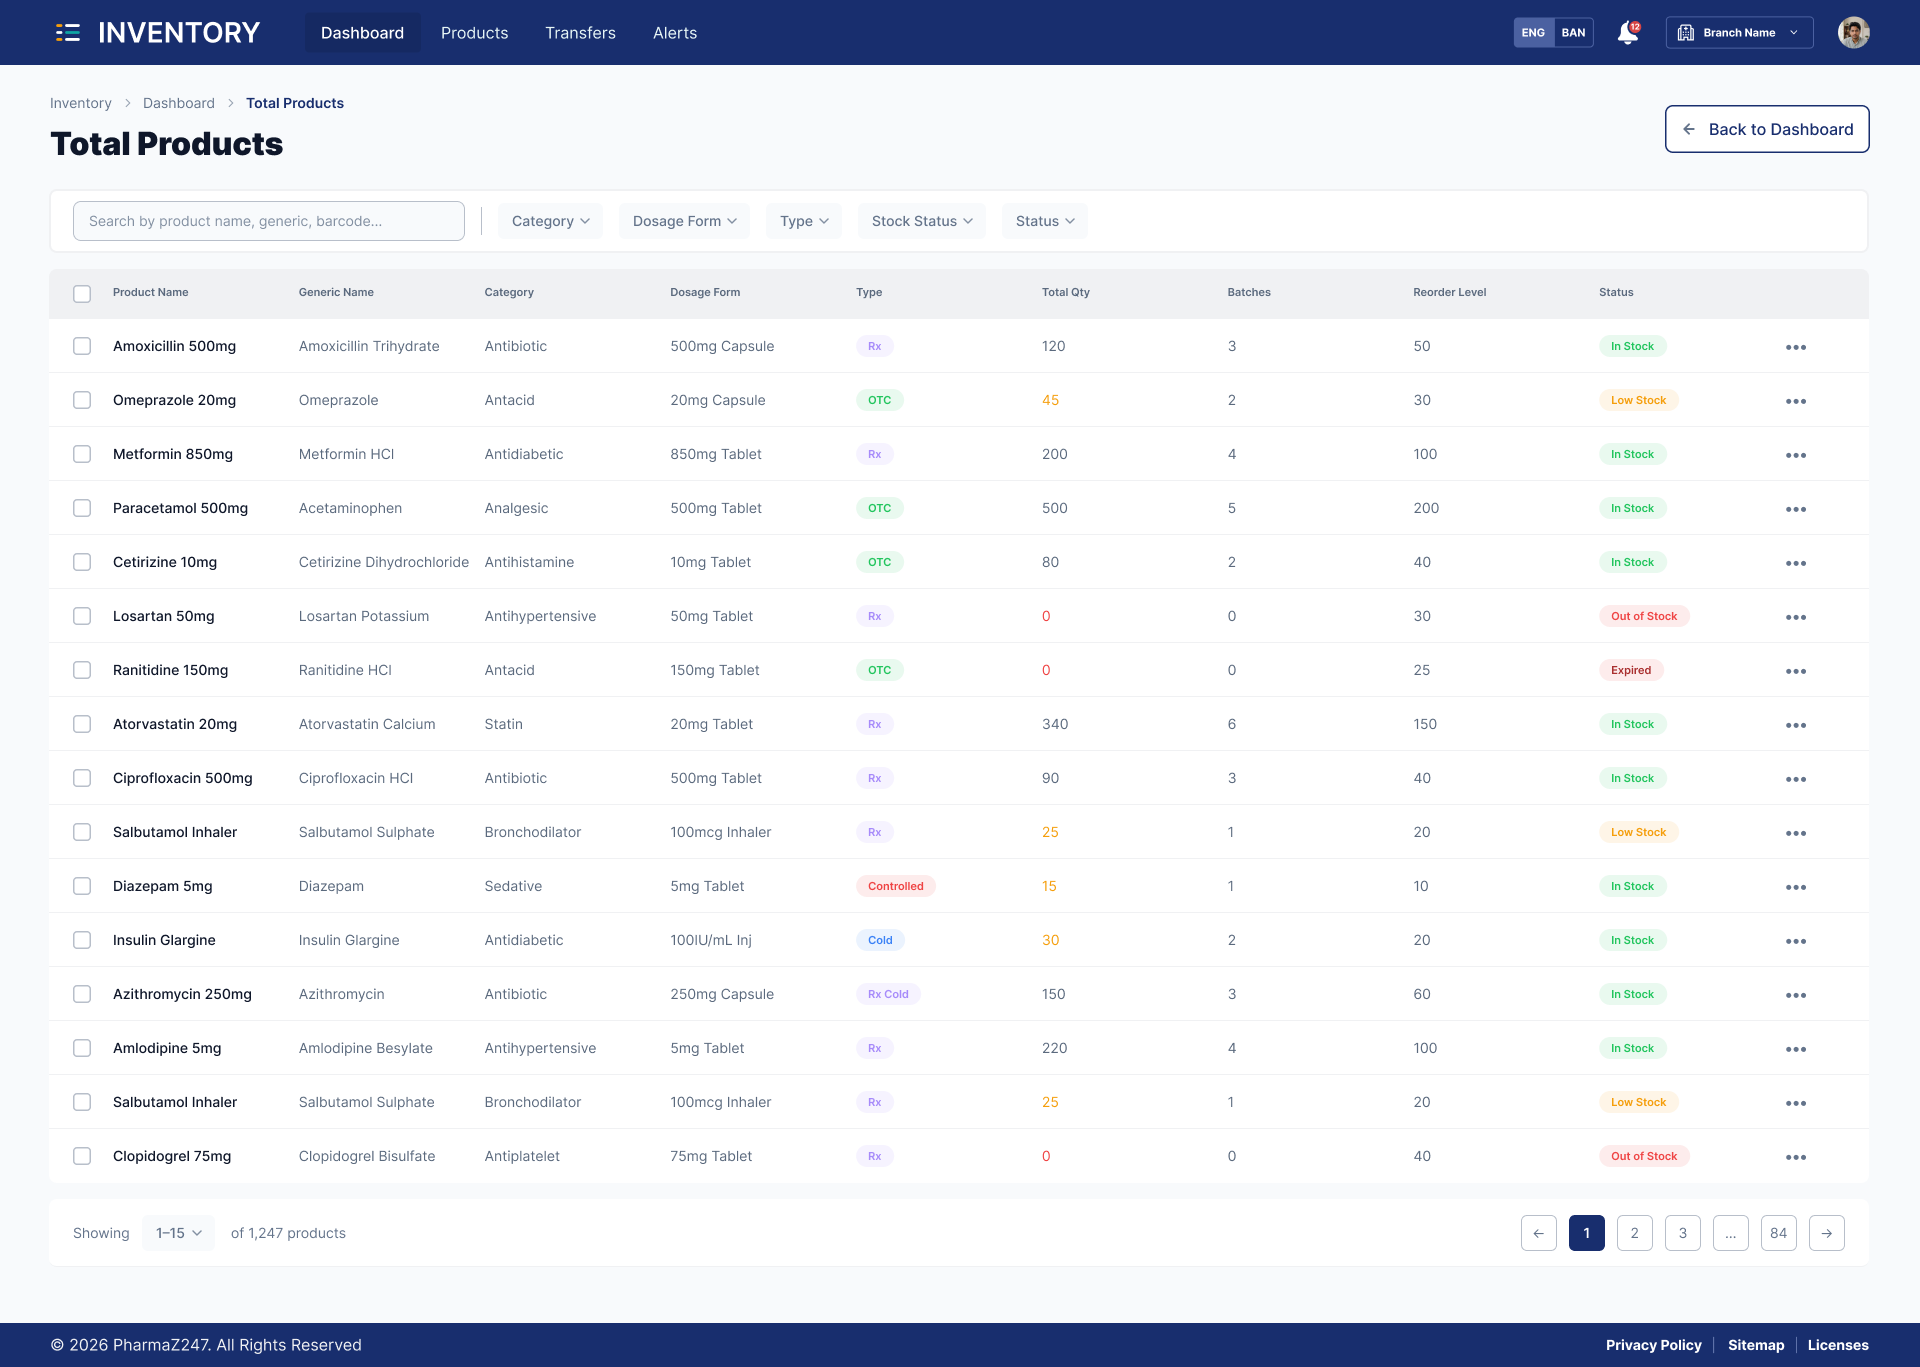Open the Dashboard nav tab
Screen dimensions: 1920x1367
point(362,33)
